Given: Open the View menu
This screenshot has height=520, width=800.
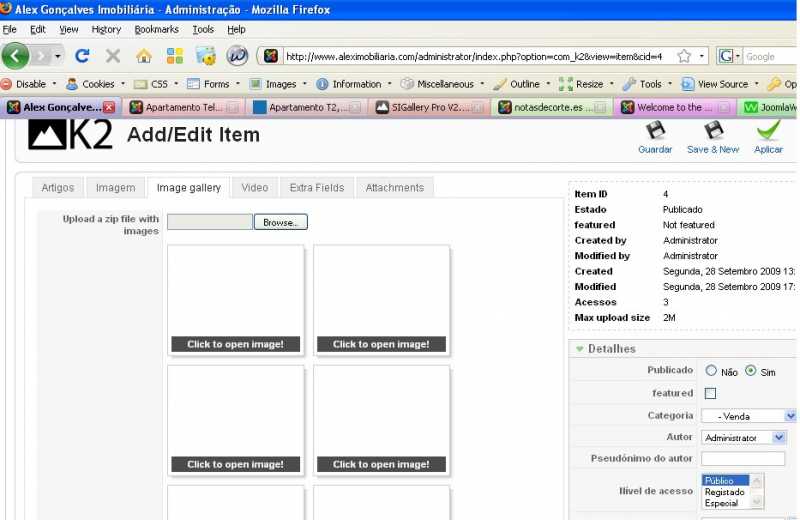Looking at the screenshot, I should click(x=69, y=30).
